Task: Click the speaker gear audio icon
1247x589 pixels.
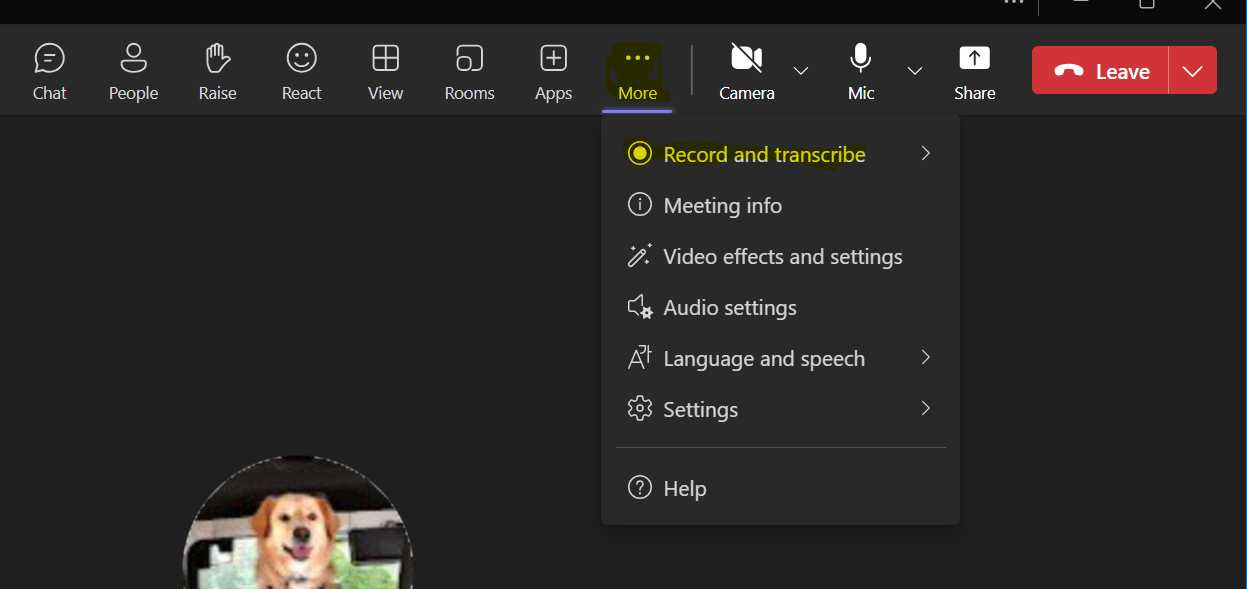Action: [640, 307]
